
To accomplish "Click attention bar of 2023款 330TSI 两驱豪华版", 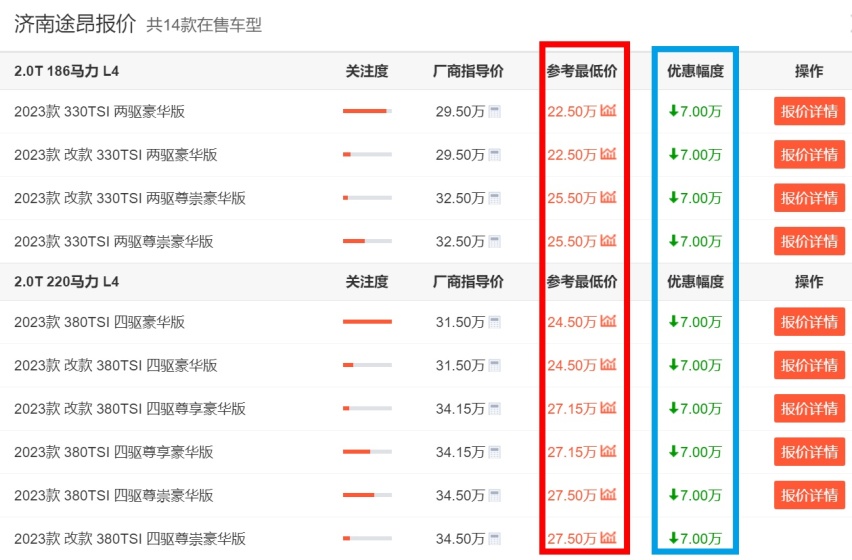I will (367, 111).
